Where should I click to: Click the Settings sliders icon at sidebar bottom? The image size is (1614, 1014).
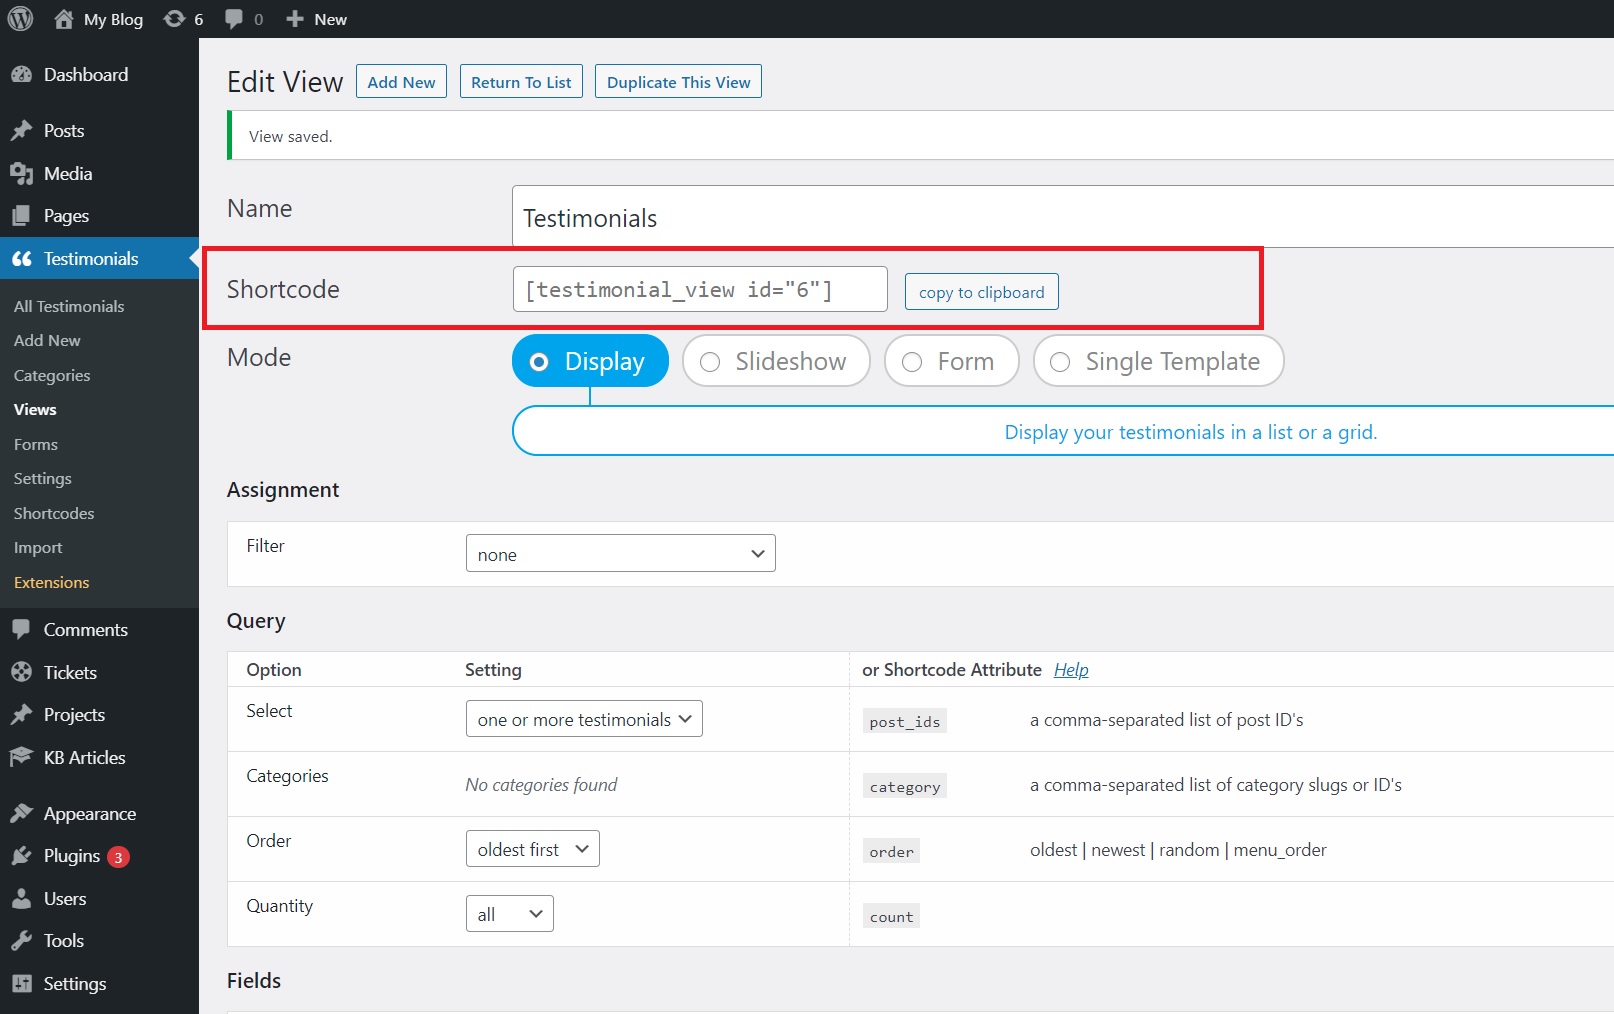click(x=21, y=984)
